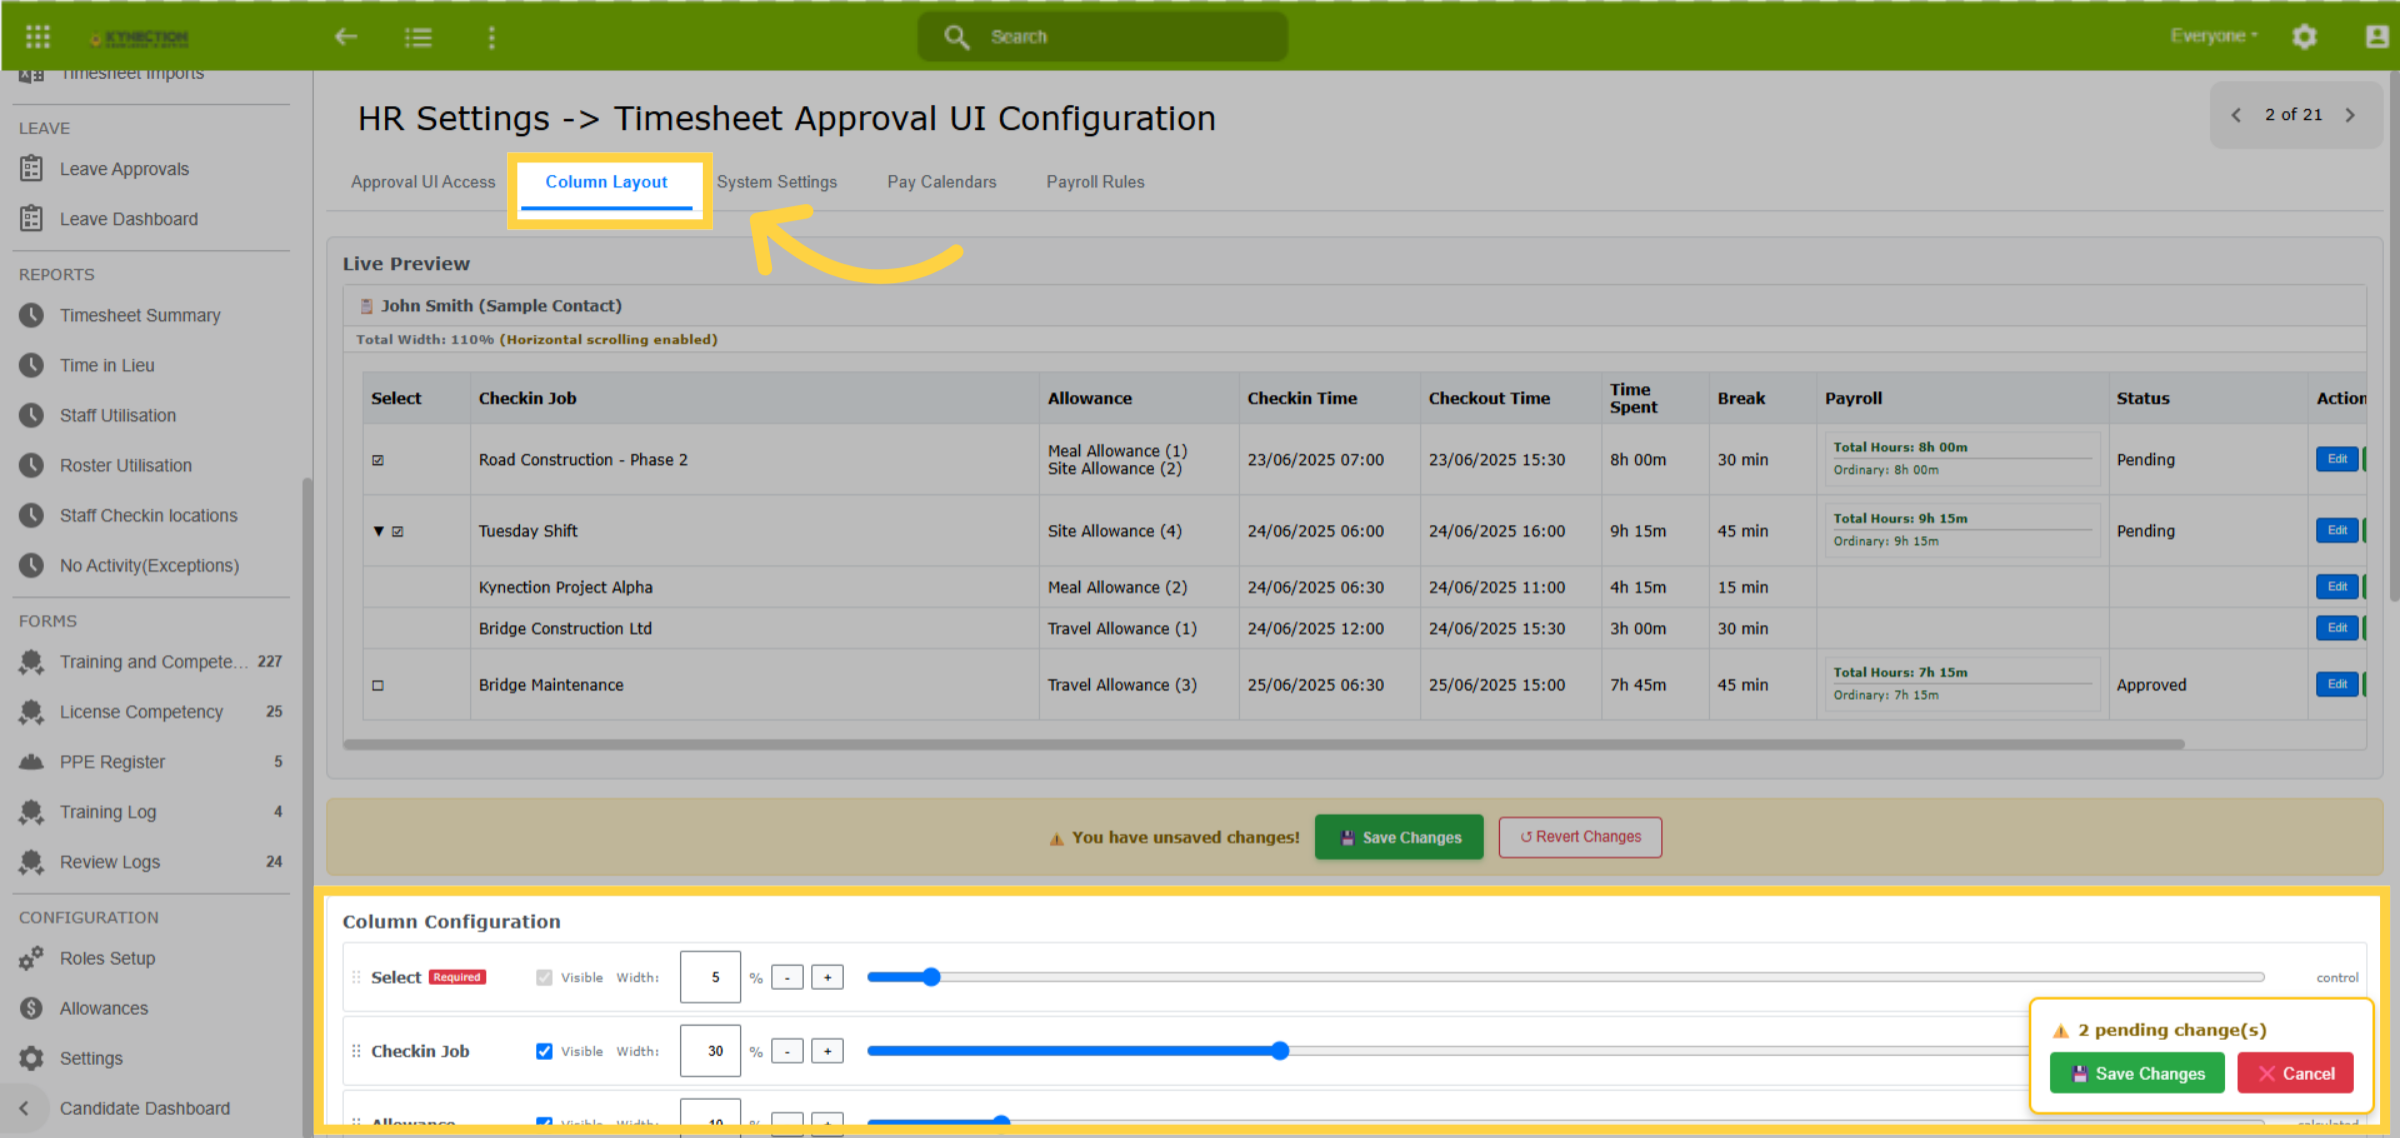Screen dimensions: 2400x1138
Task: Click Cancel in pending changes popup
Action: [x=2296, y=1073]
